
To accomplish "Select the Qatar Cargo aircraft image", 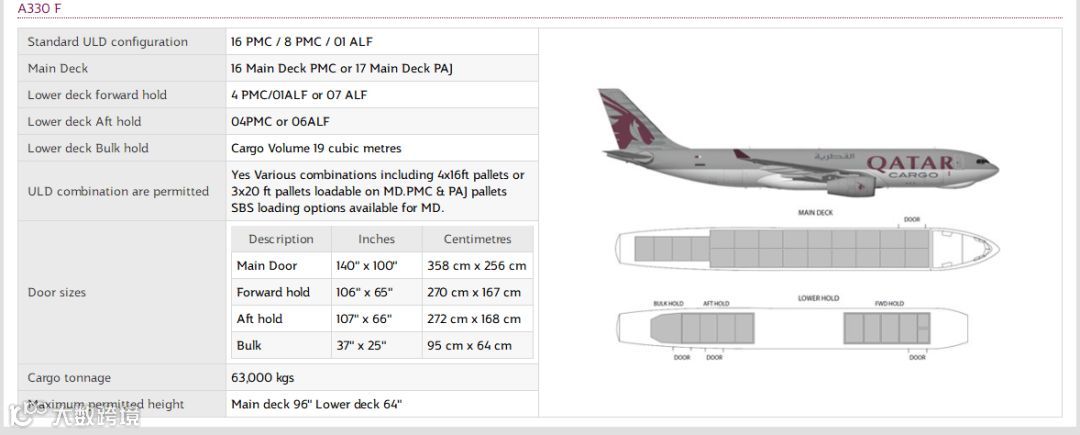I will click(x=798, y=143).
